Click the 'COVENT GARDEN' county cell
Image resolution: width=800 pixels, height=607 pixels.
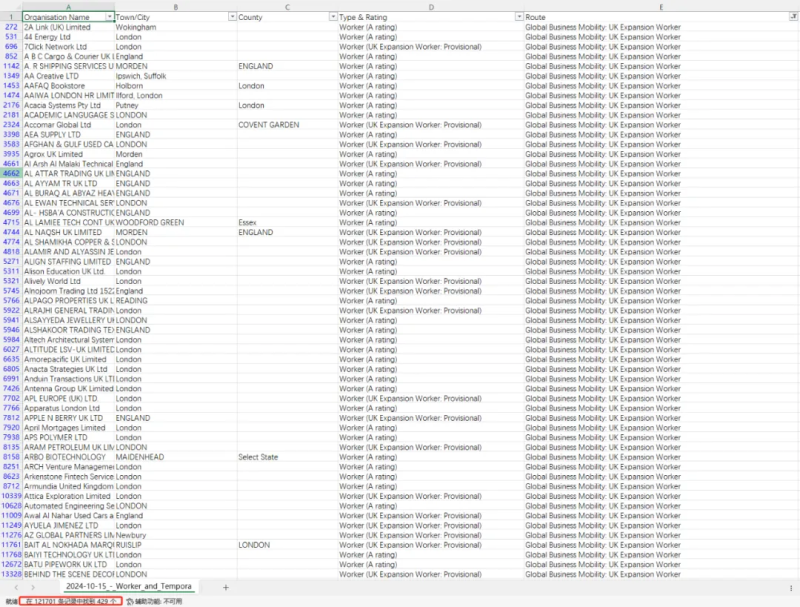tap(287, 125)
